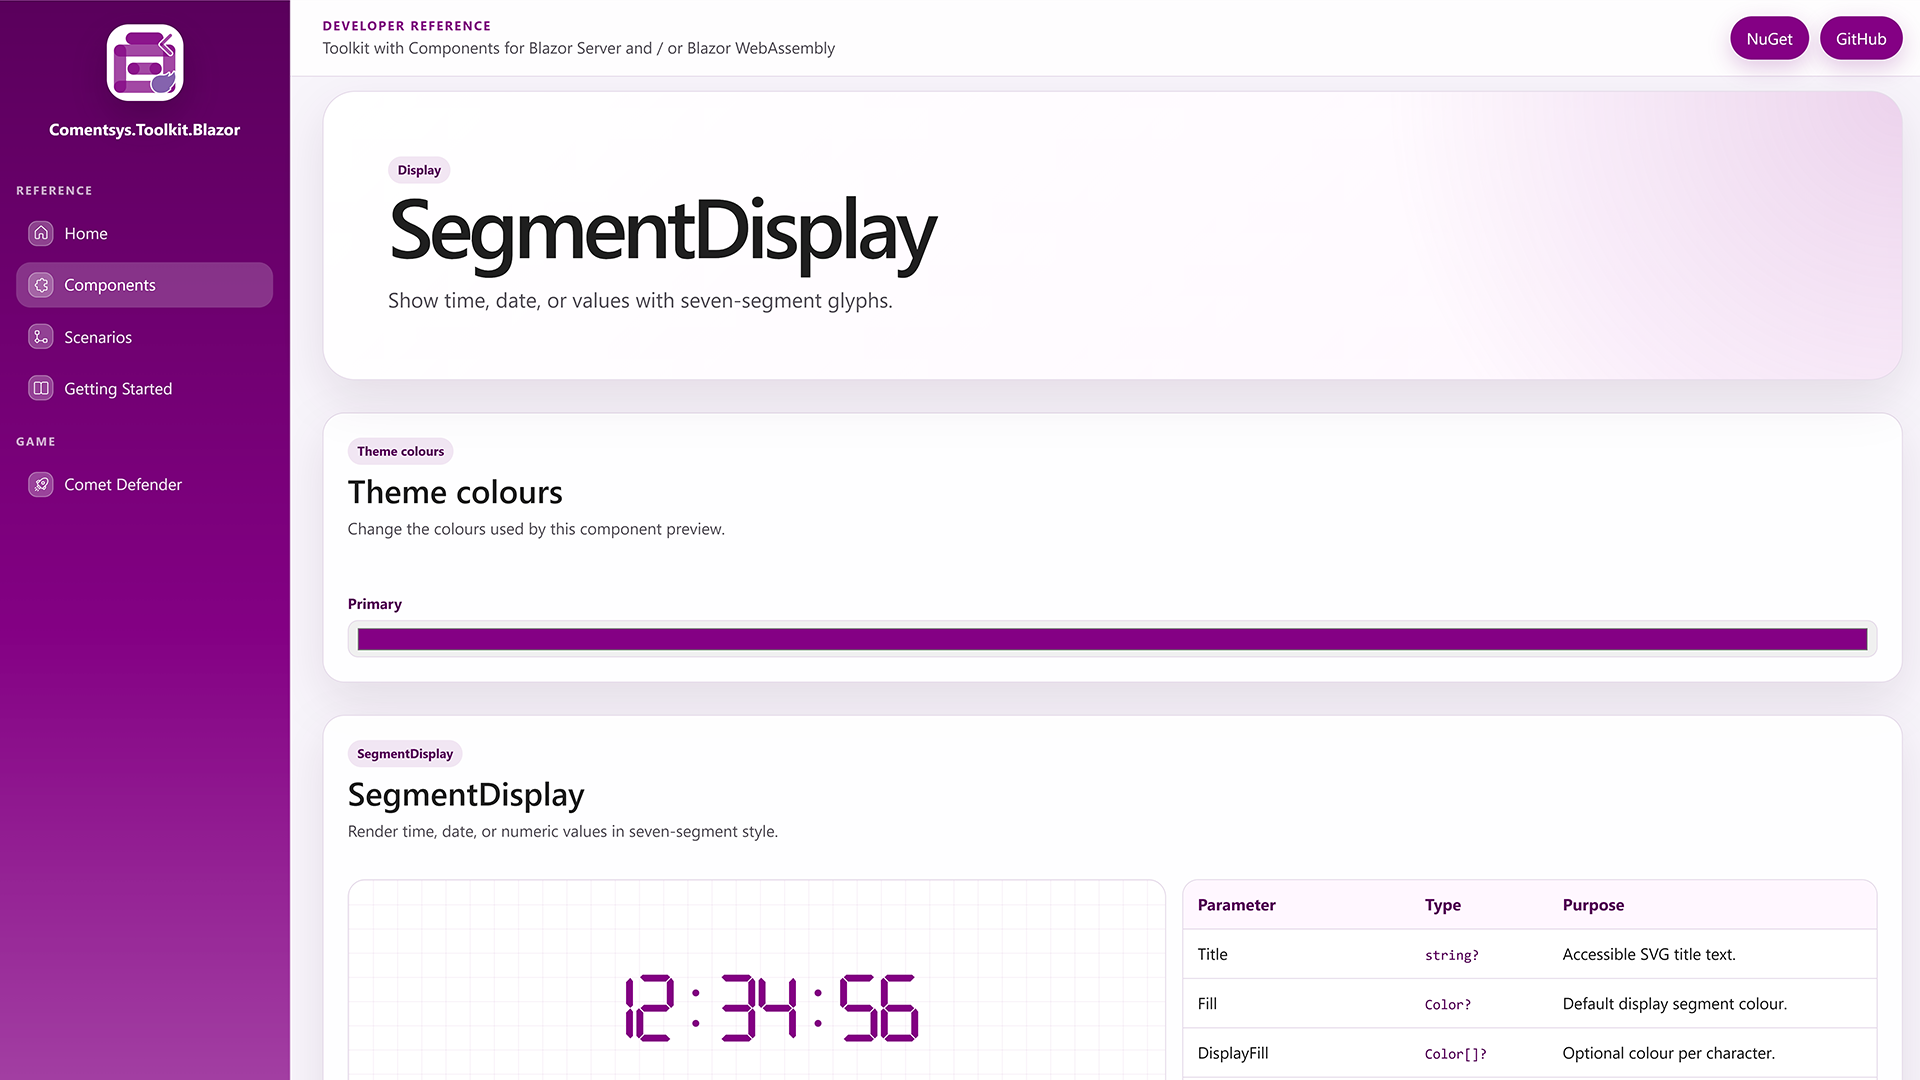Image resolution: width=1920 pixels, height=1080 pixels.
Task: Select Components in the sidebar
Action: pyautogui.click(x=144, y=285)
